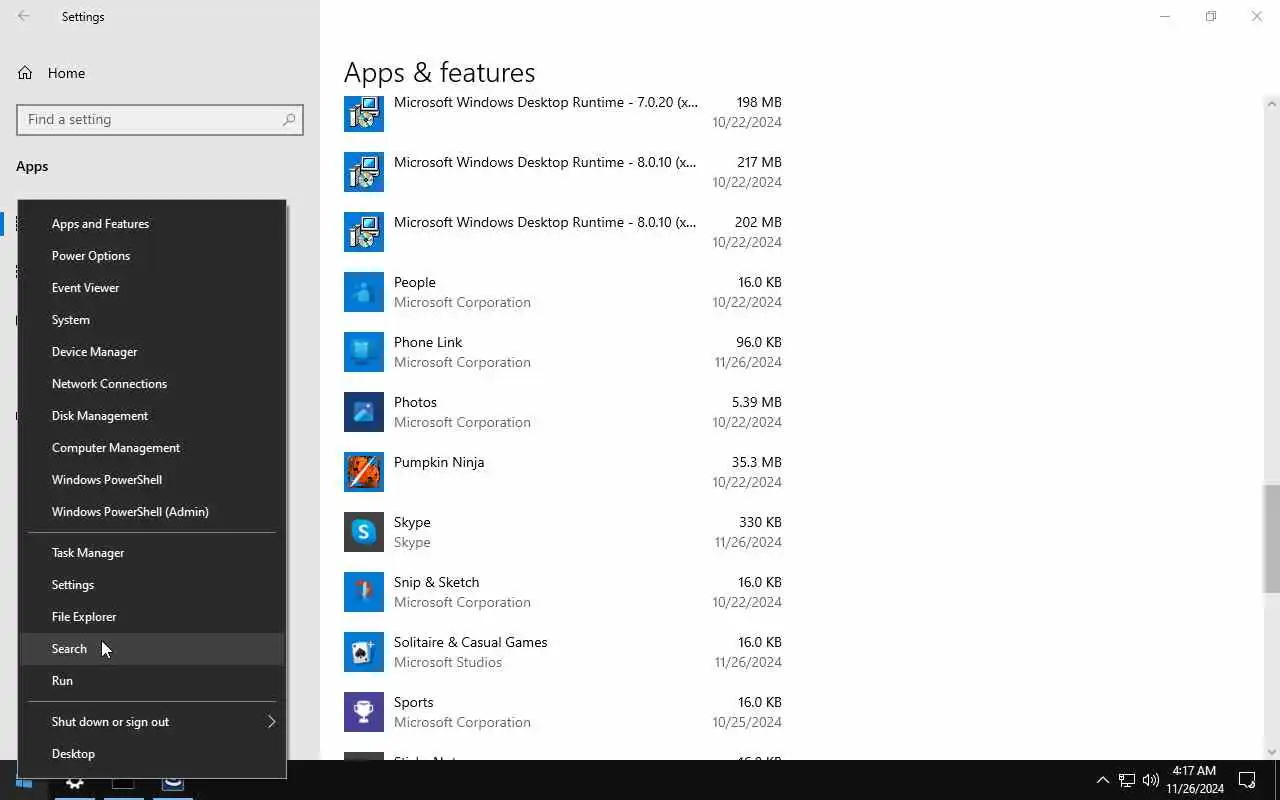The image size is (1280, 800).
Task: Select Power Options in the menu
Action: pos(152,256)
